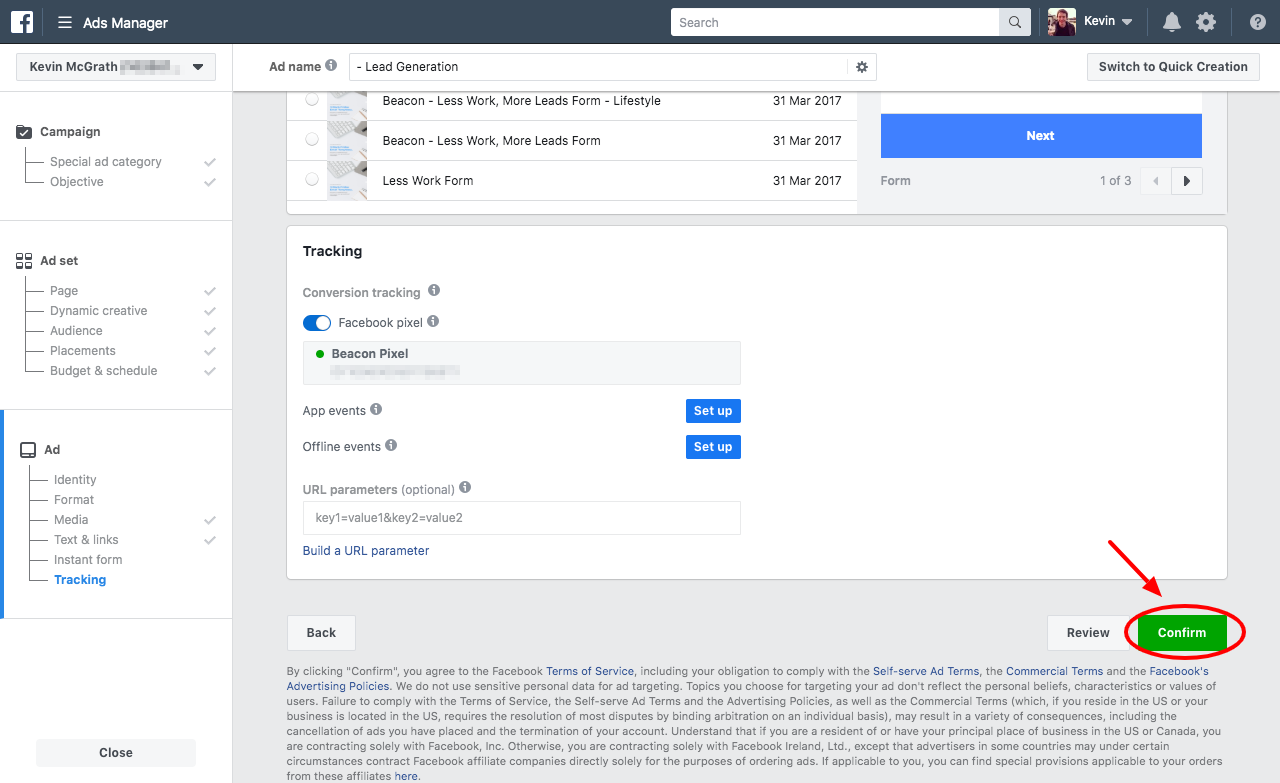
Task: Open Instant form section in sidebar
Action: click(x=88, y=560)
